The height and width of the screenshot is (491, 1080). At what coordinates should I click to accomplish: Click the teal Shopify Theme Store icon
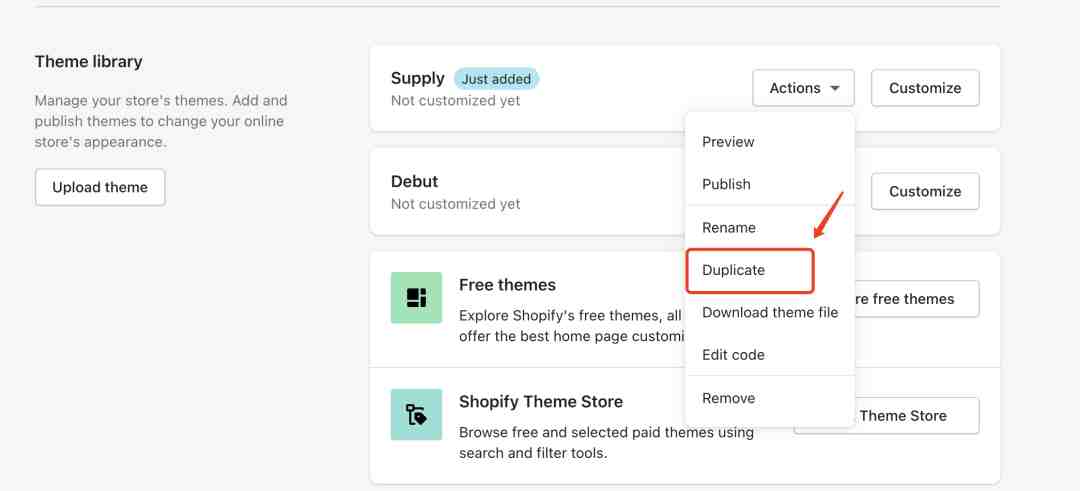click(416, 414)
